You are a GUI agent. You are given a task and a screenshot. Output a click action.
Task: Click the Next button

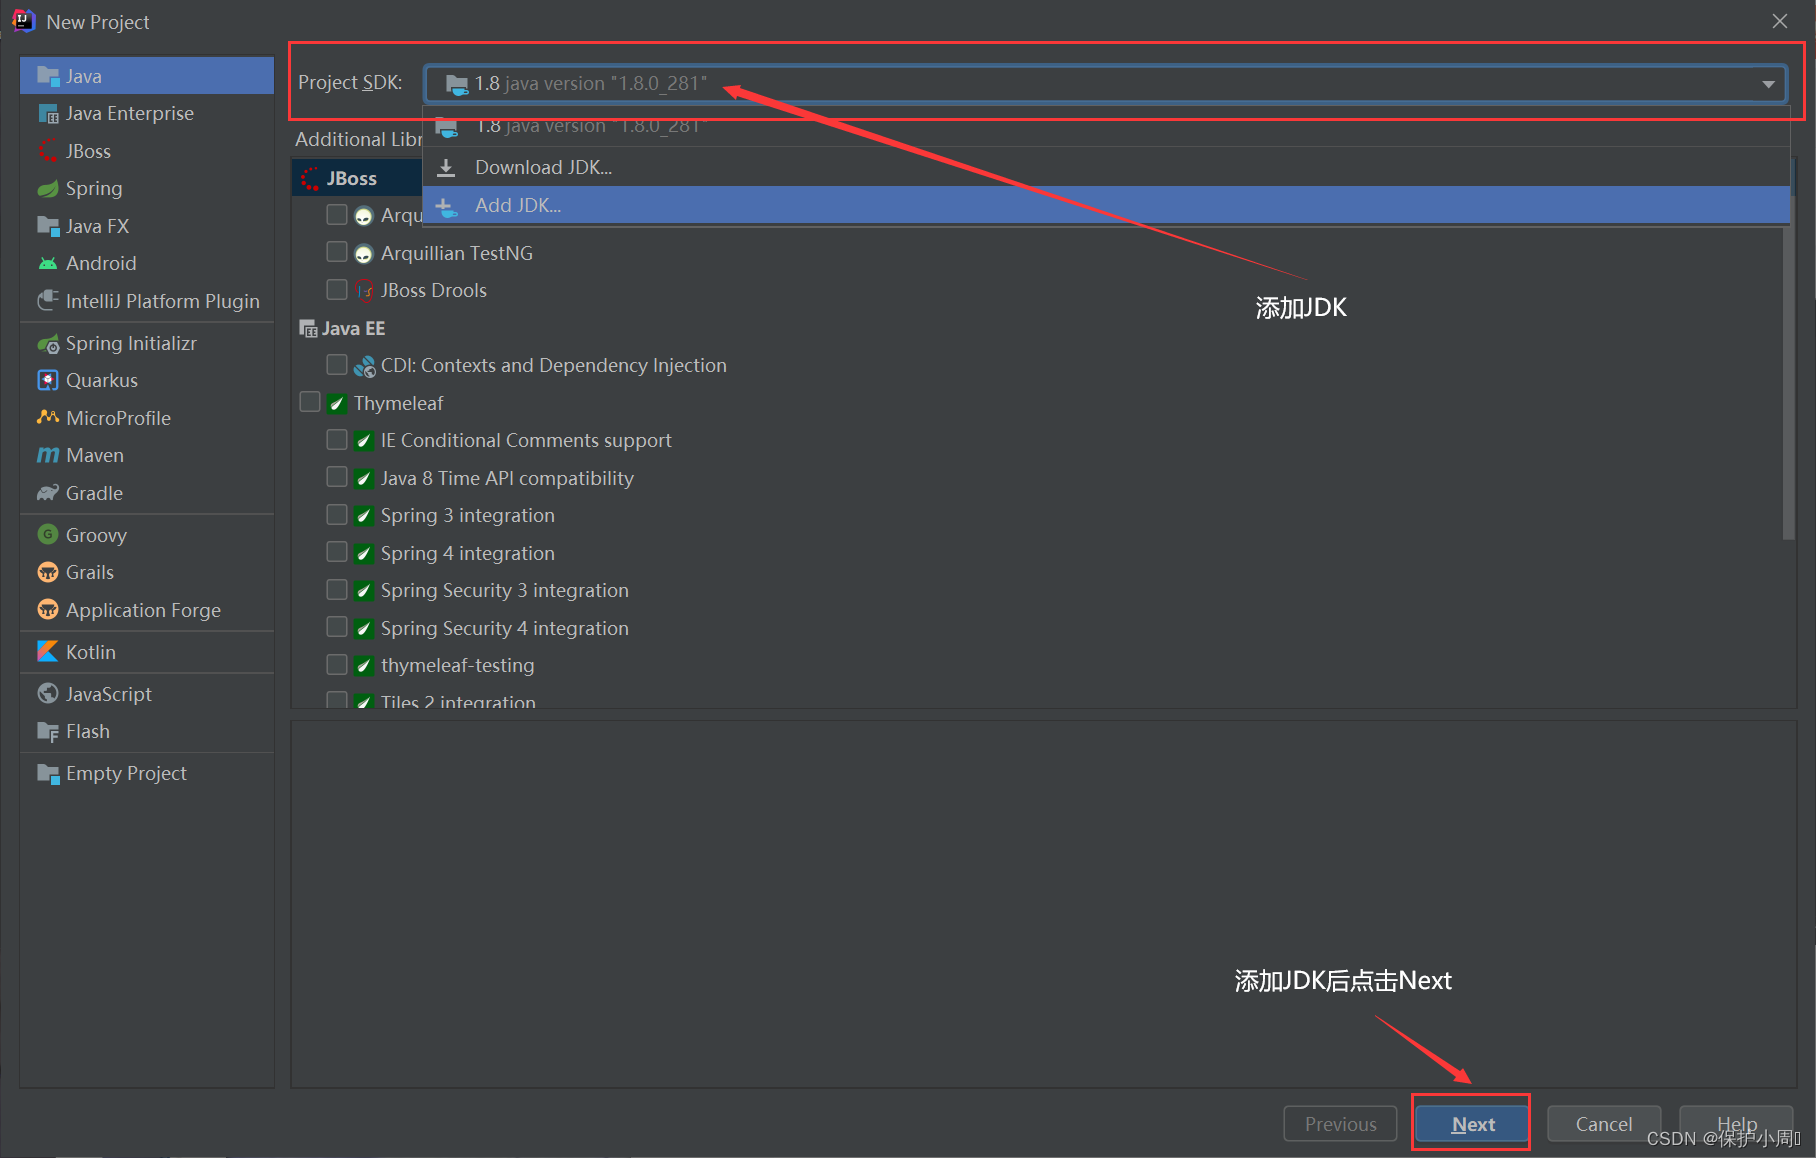tap(1472, 1124)
